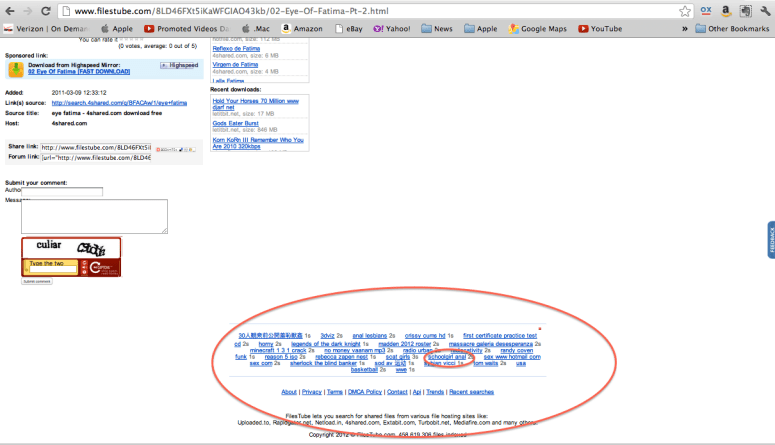775x445 pixels.
Task: Bookmark page with the star icon
Action: (685, 11)
